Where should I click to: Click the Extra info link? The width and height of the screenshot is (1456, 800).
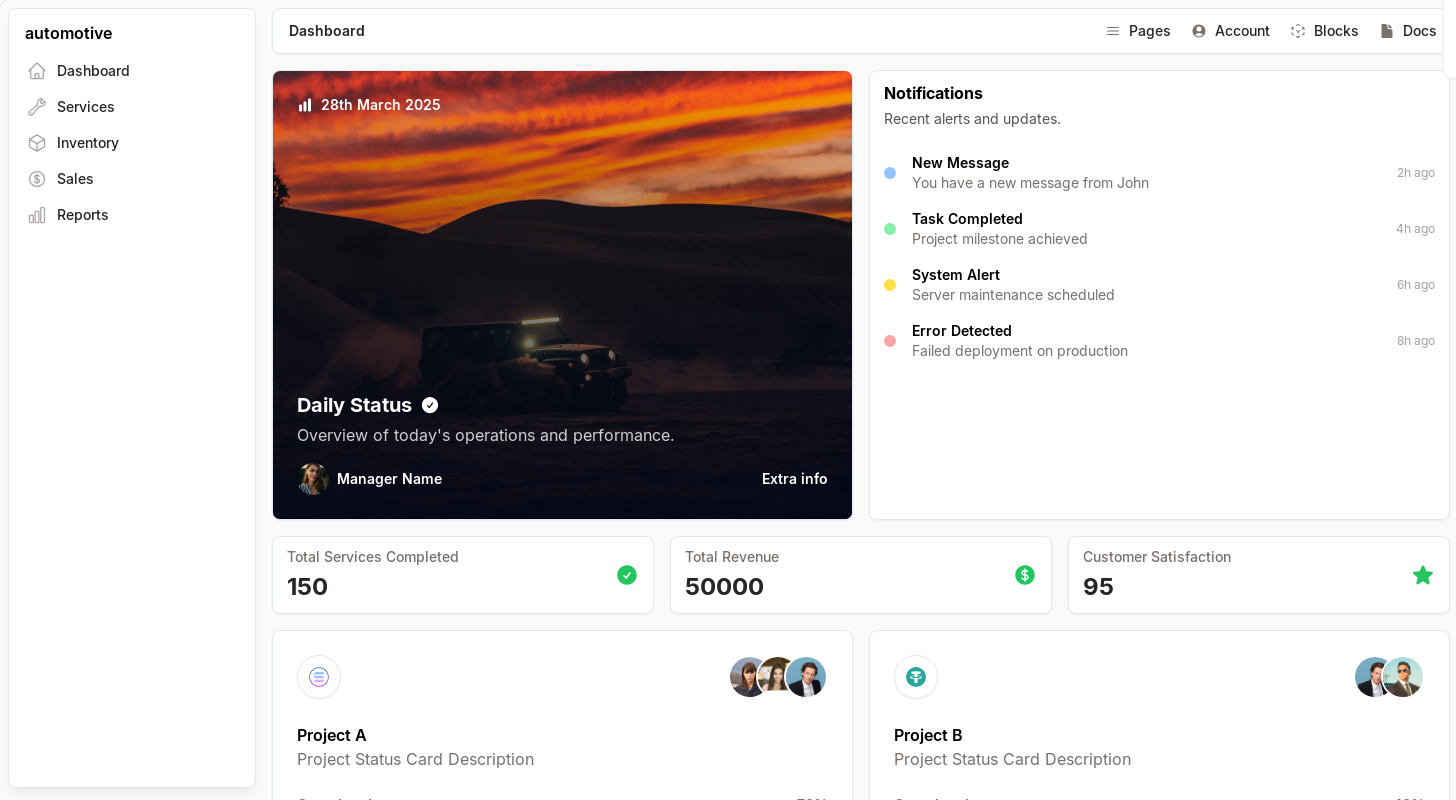click(794, 479)
